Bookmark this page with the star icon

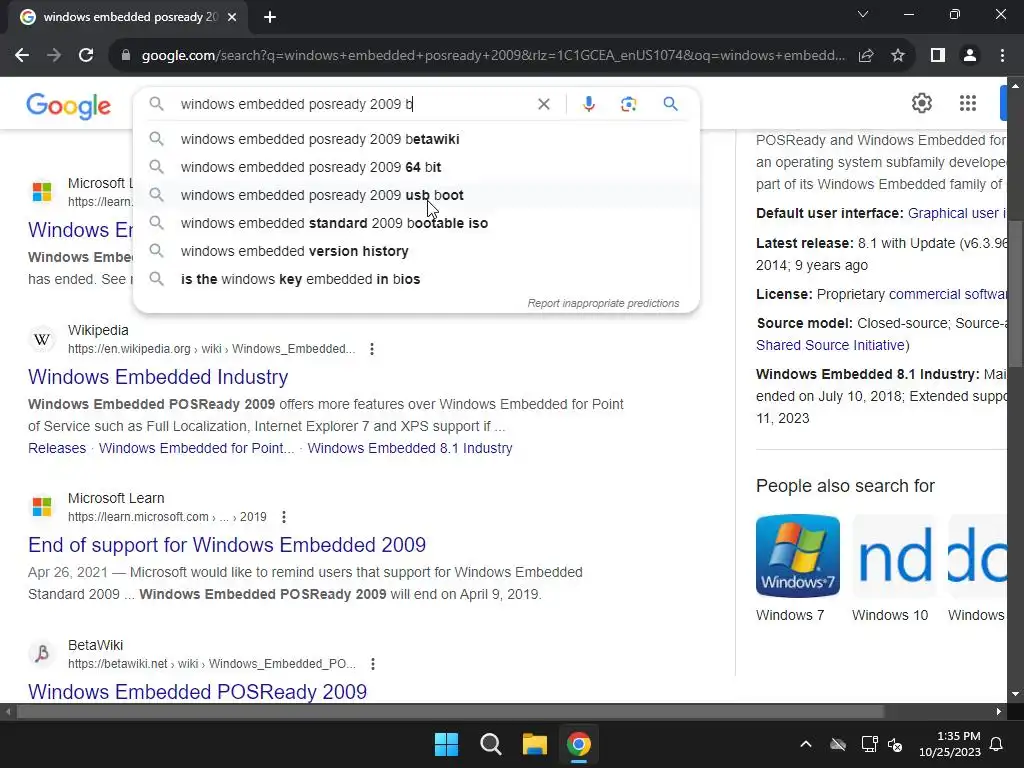pos(898,56)
